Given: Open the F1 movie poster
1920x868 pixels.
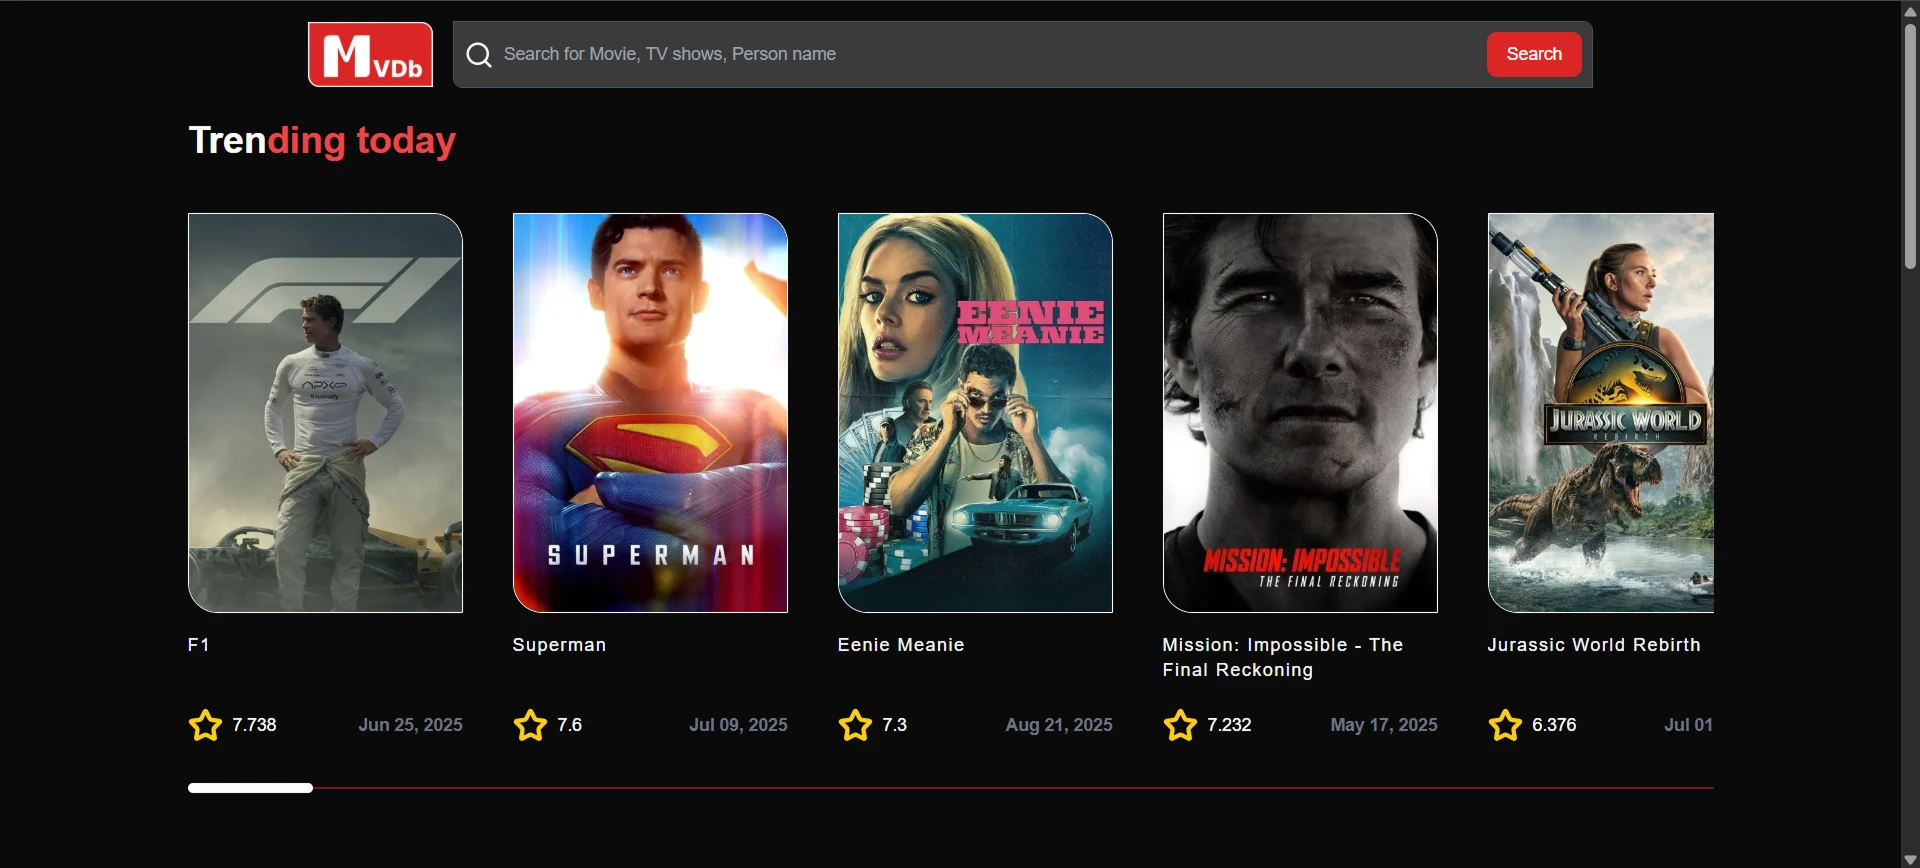Looking at the screenshot, I should point(325,412).
